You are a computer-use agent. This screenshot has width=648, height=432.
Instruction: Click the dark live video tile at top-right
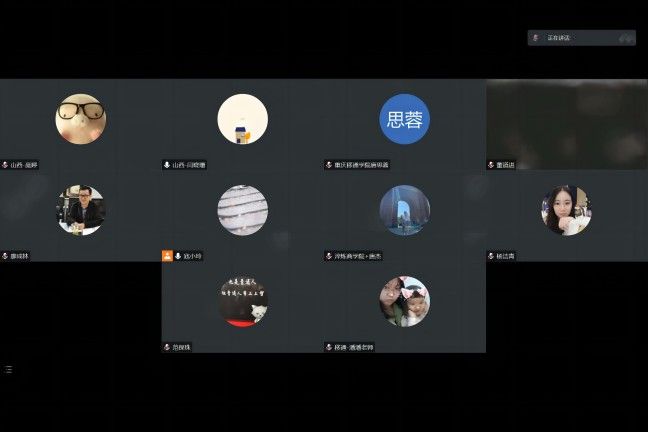pos(566,118)
